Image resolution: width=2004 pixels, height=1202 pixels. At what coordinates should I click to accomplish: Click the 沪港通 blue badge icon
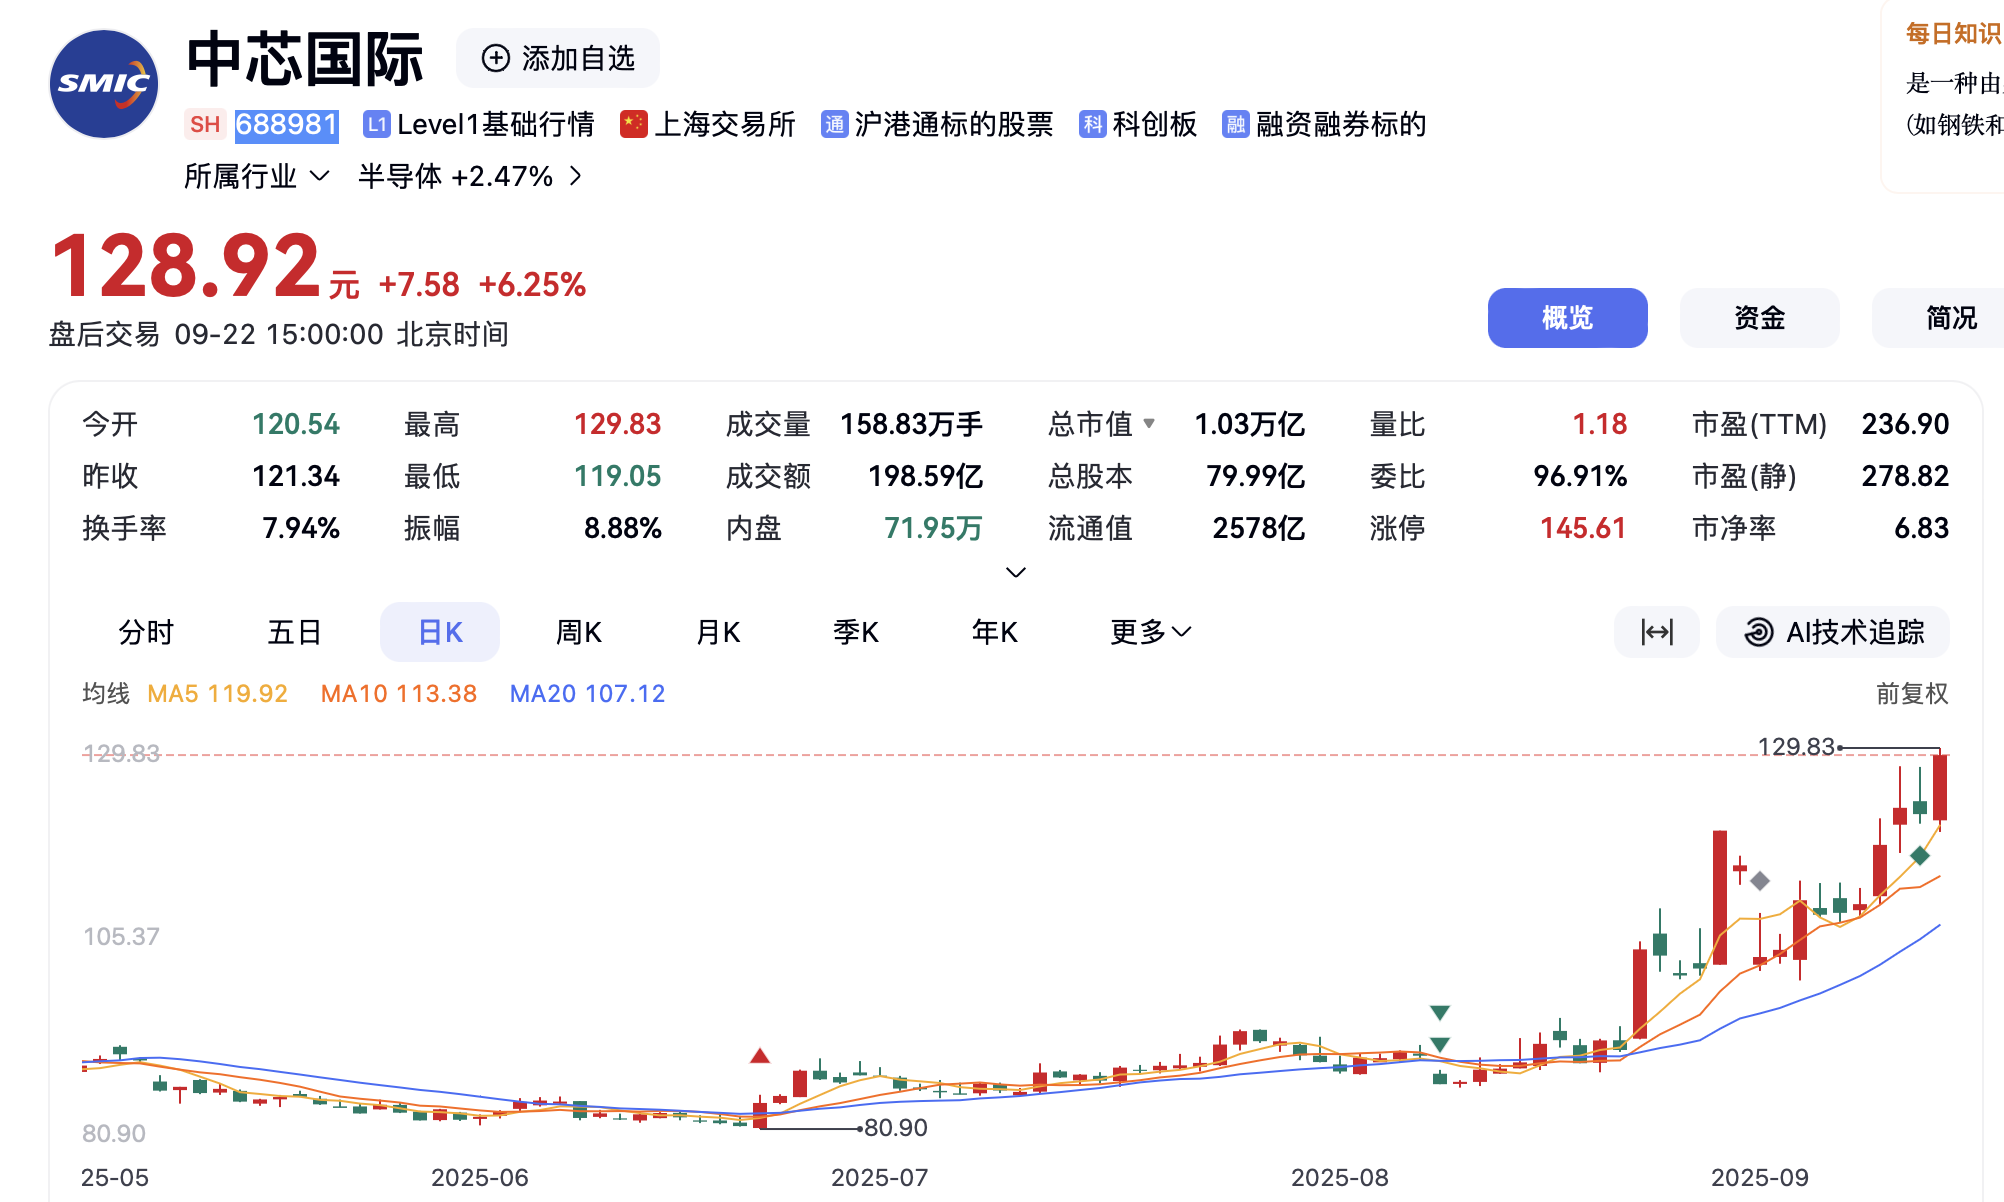pos(834,124)
